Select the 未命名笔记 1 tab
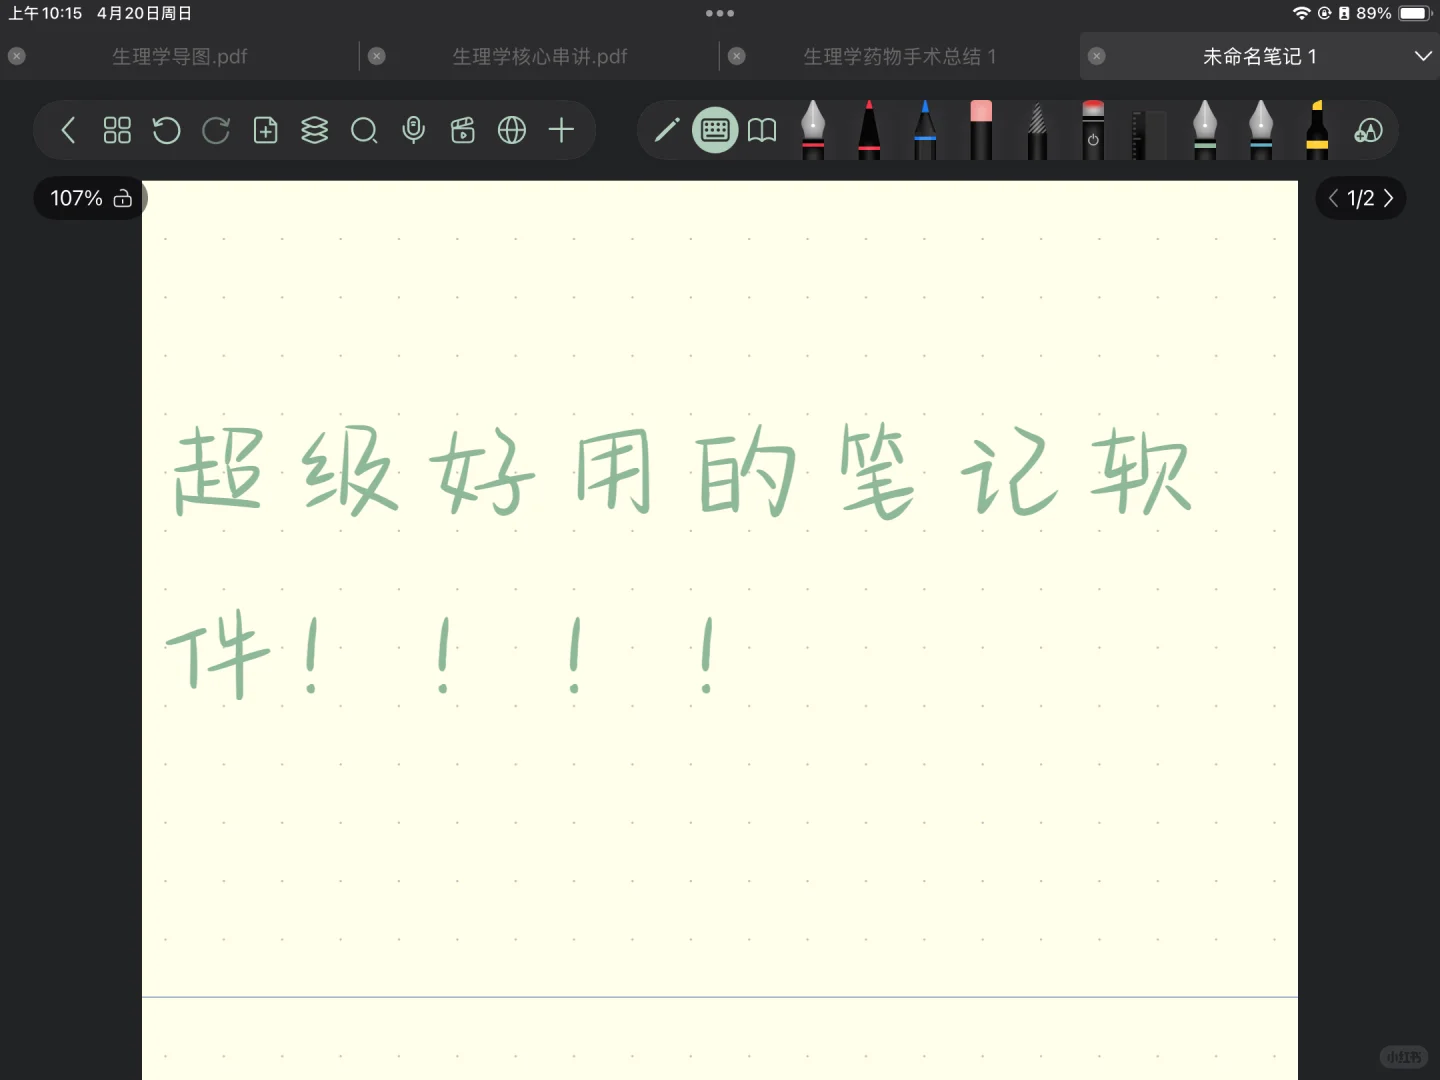Image resolution: width=1440 pixels, height=1080 pixels. coord(1259,56)
